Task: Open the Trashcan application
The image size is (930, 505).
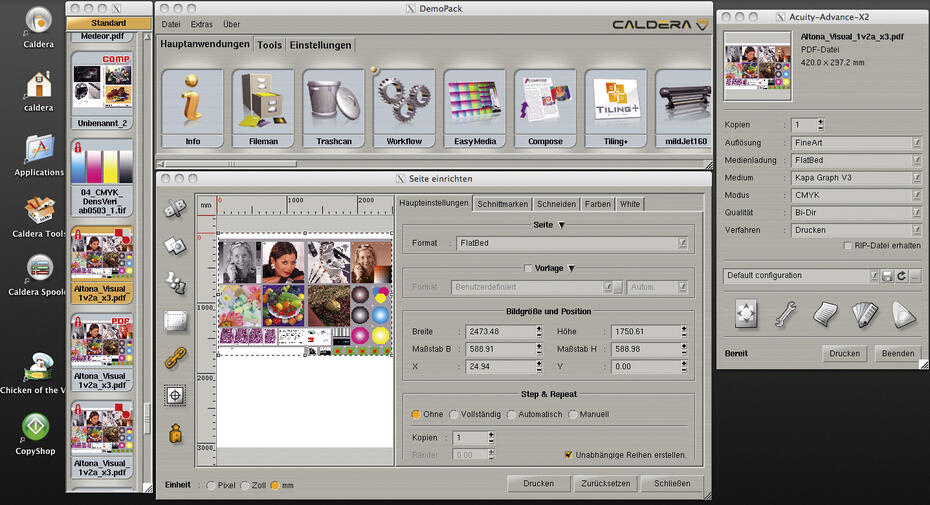Action: (x=333, y=108)
